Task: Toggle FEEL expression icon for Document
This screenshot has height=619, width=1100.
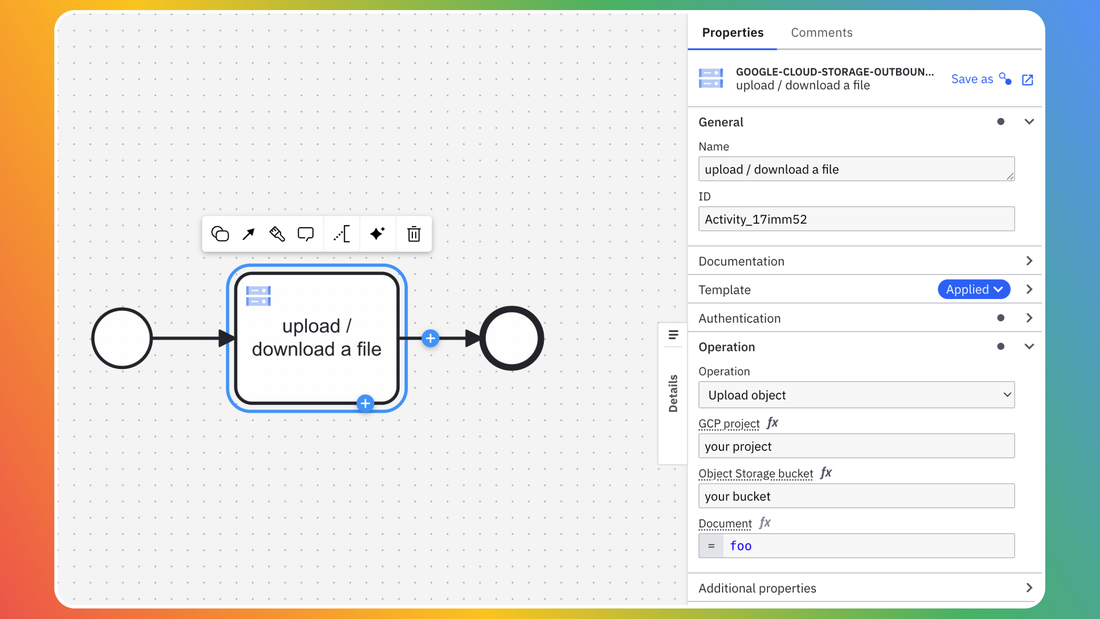Action: pyautogui.click(x=765, y=522)
